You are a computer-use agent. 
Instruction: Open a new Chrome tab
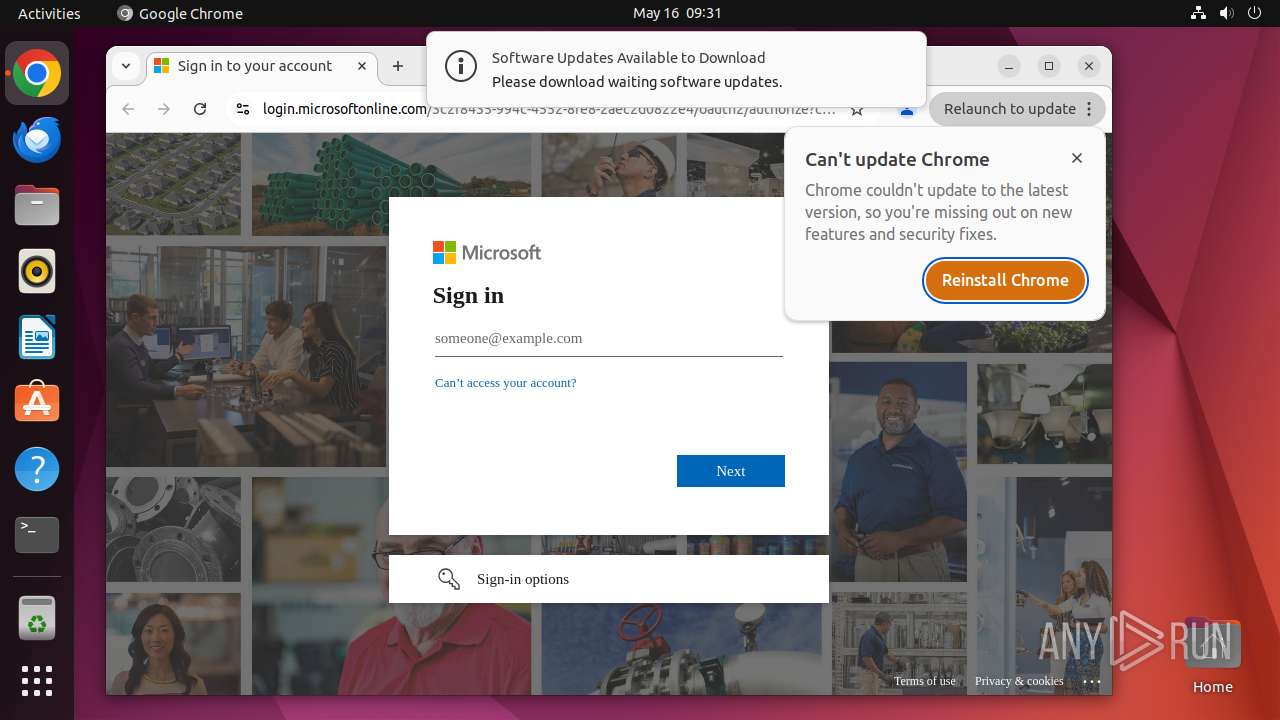coord(398,66)
